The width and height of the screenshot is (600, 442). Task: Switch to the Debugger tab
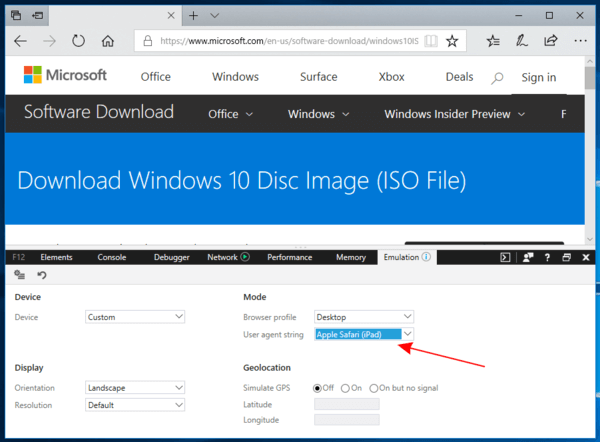[171, 258]
